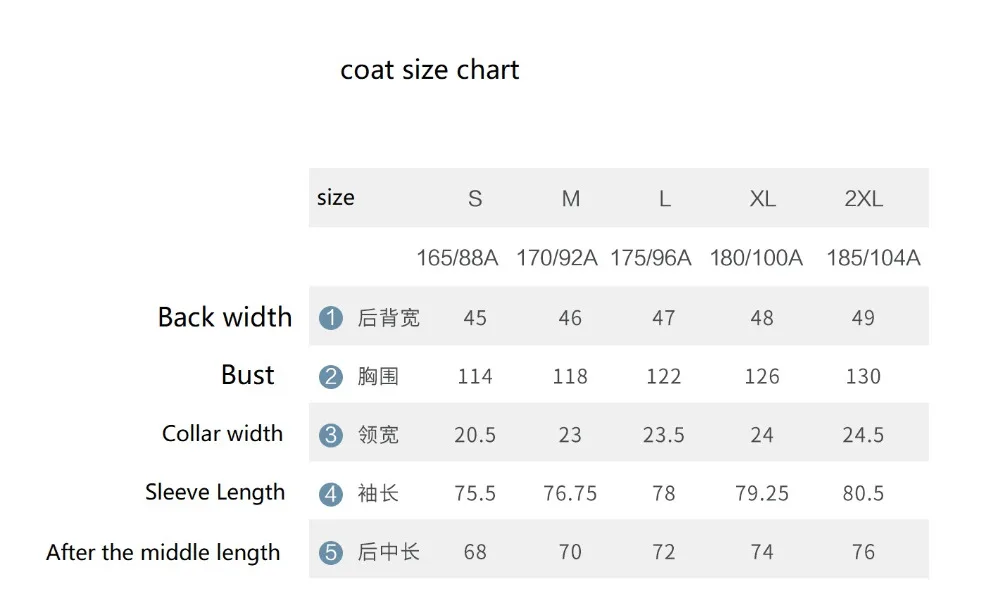Image resolution: width=1000 pixels, height=610 pixels.
Task: Click the 'coat size chart' title
Action: coord(430,70)
